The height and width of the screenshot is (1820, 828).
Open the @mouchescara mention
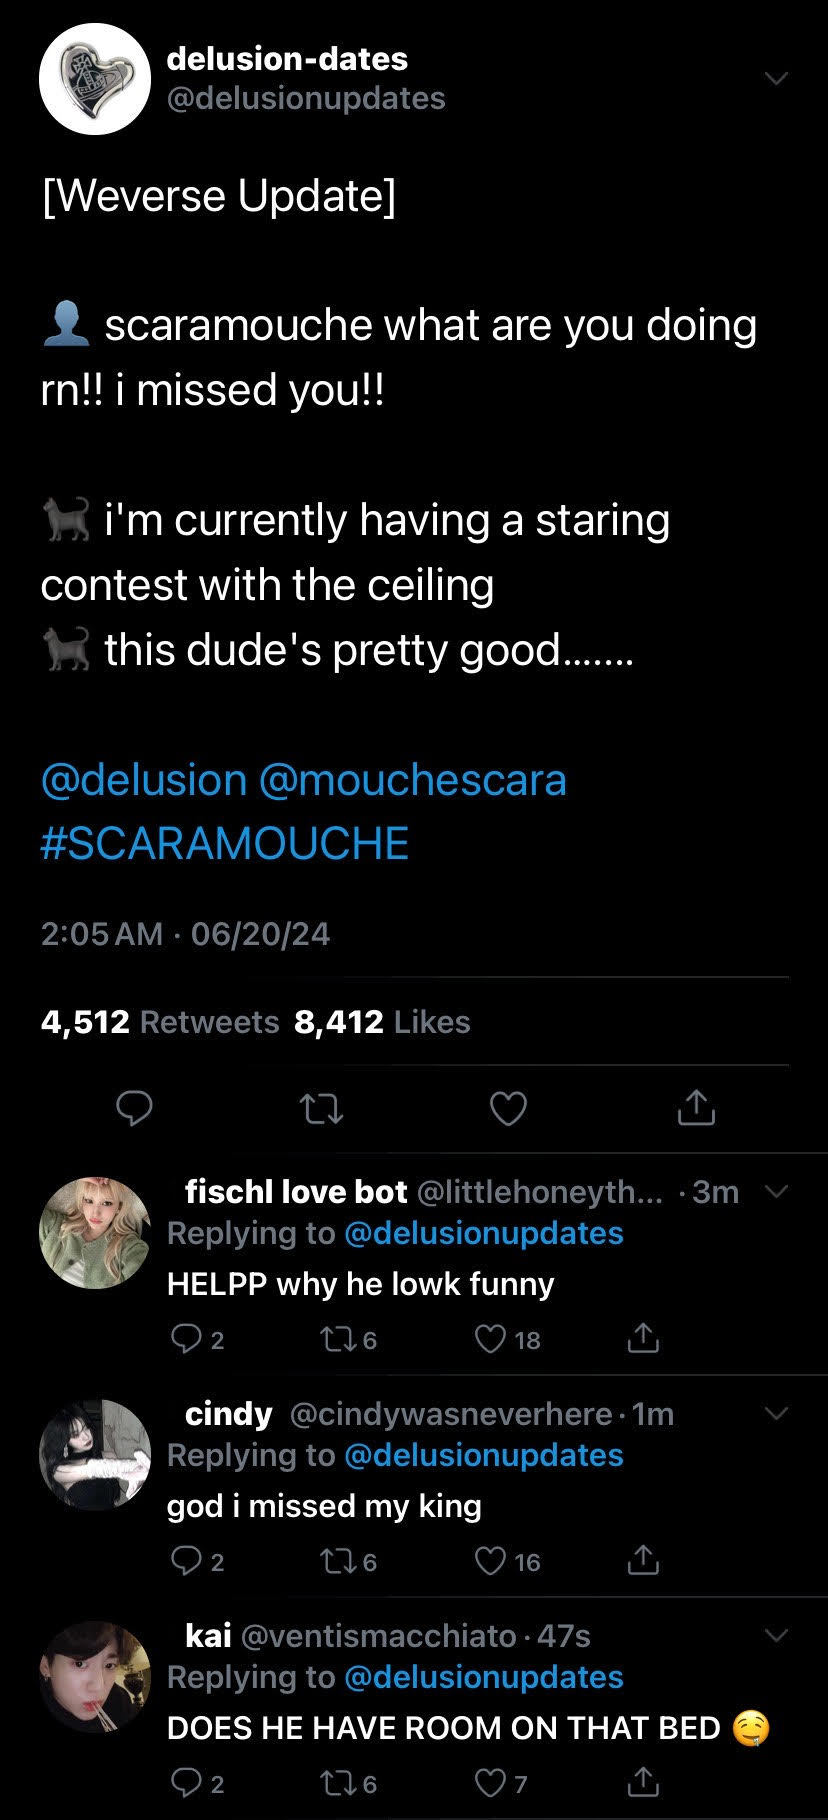[412, 780]
